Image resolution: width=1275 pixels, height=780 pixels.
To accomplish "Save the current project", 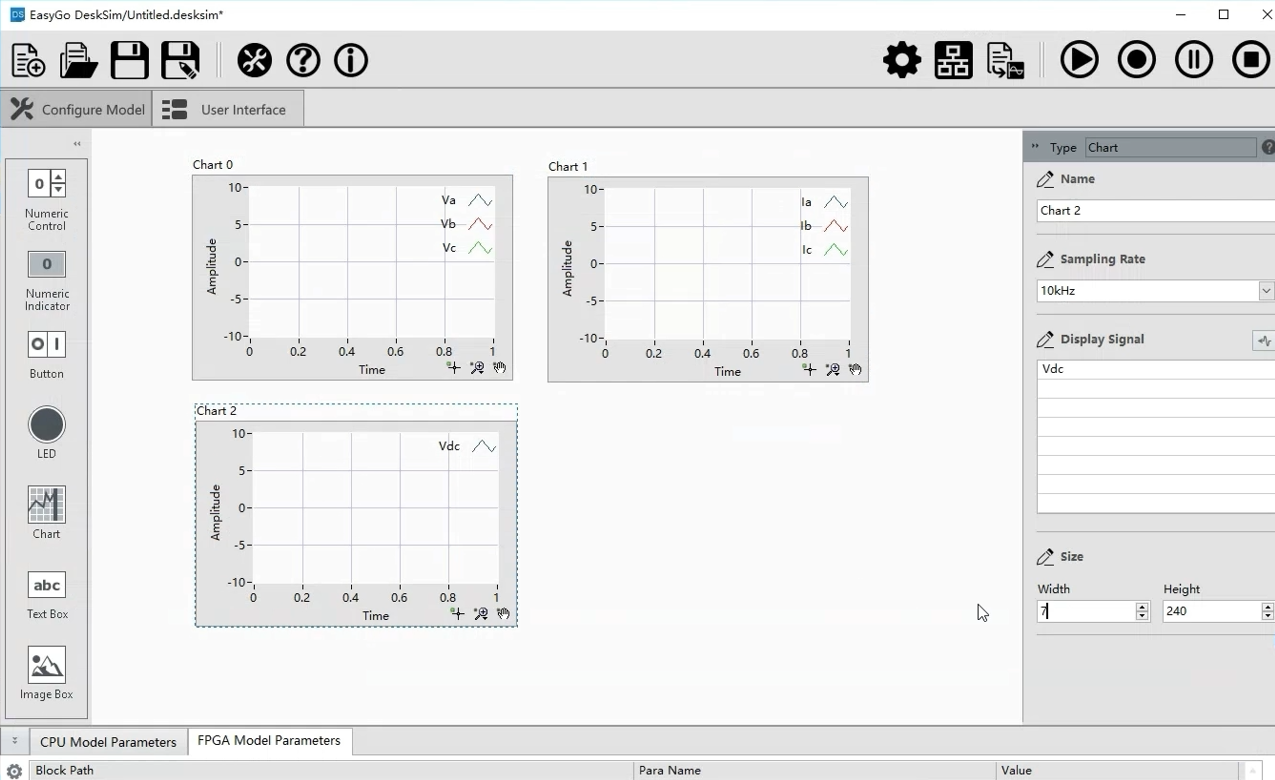I will (129, 61).
